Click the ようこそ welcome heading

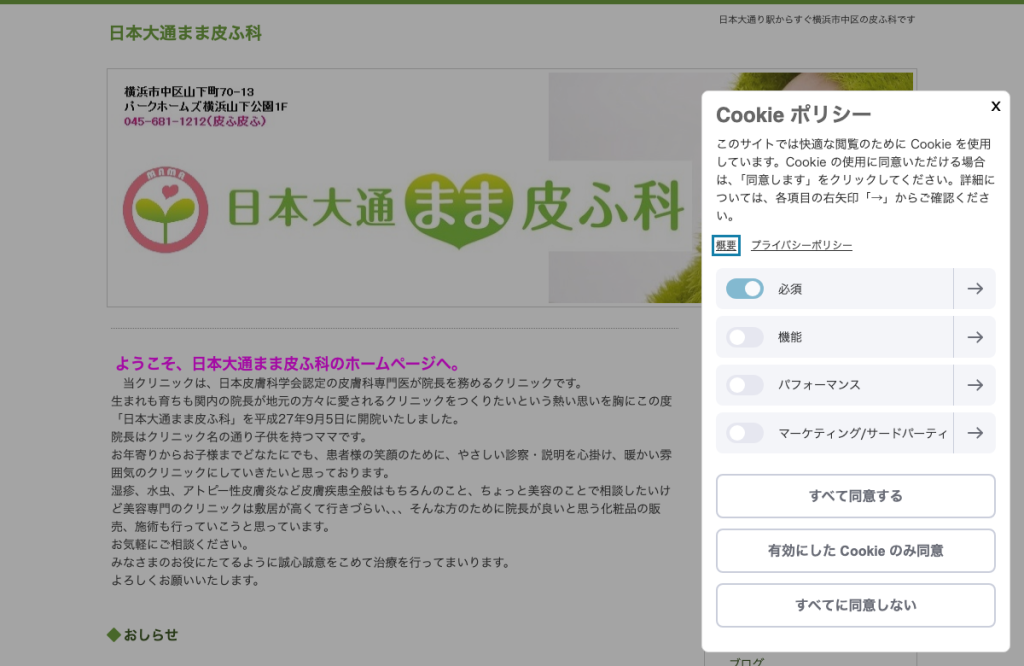(x=289, y=364)
